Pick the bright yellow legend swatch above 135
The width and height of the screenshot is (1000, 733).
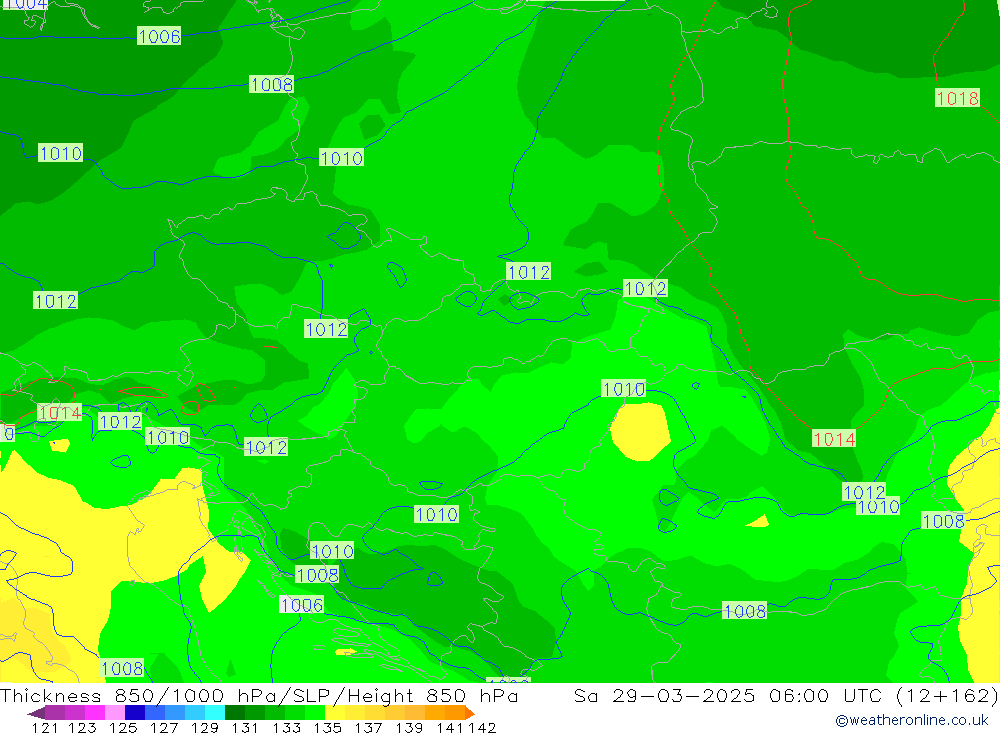pos(335,713)
